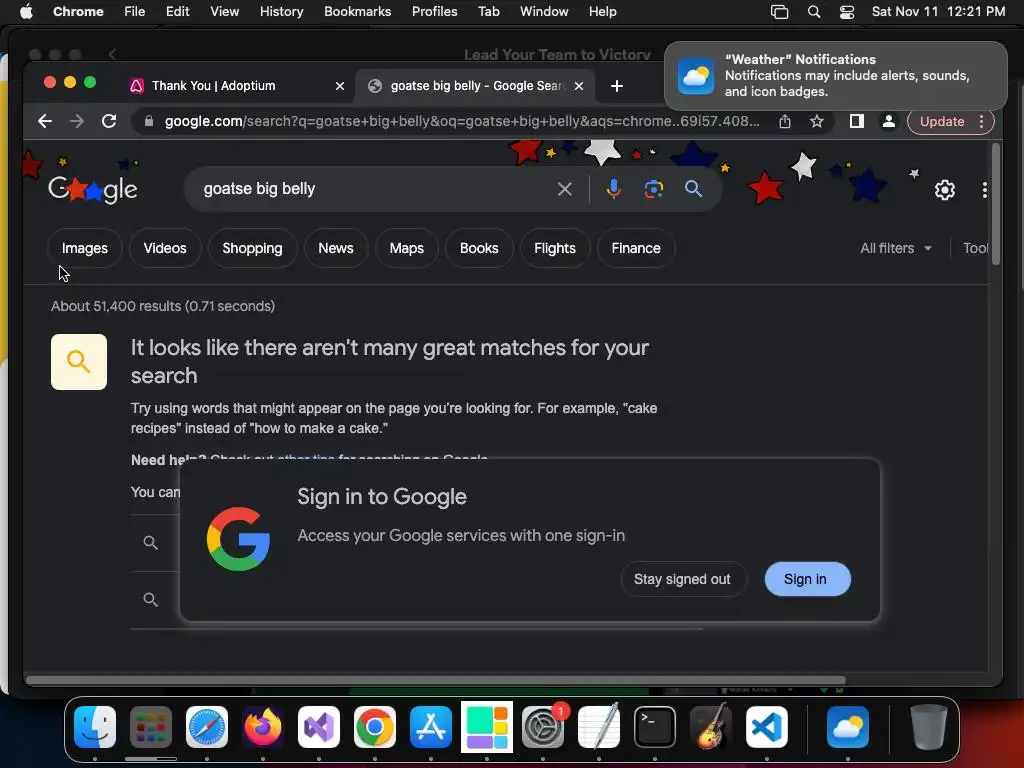Filter results by Images

(85, 248)
